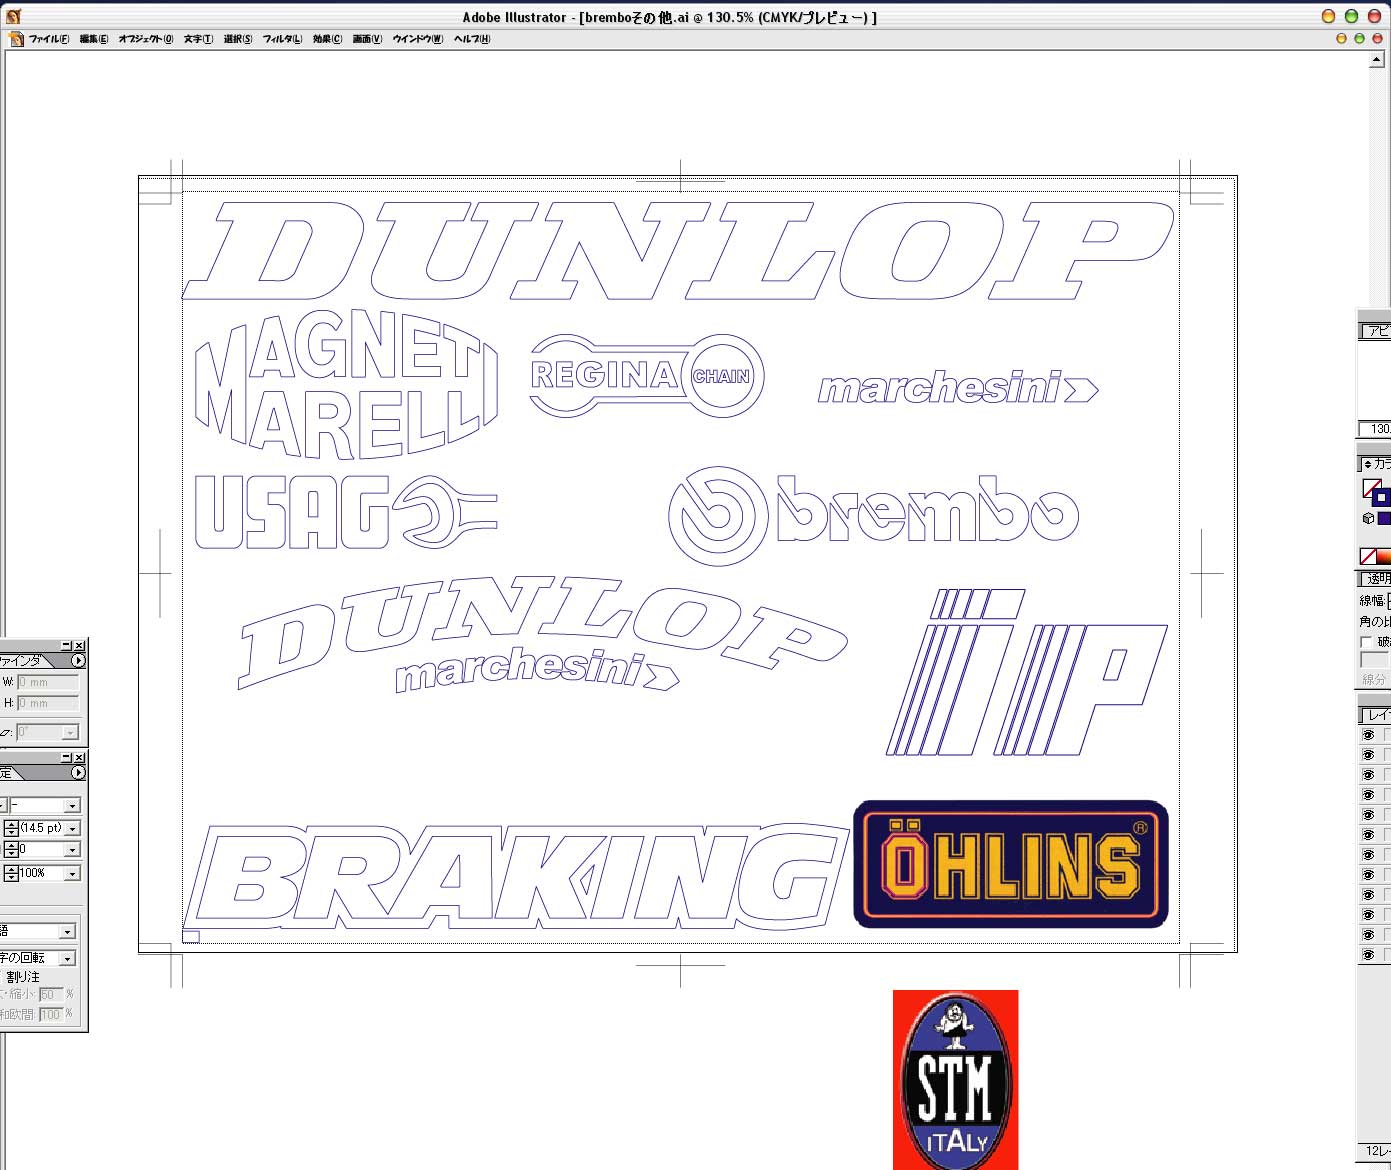1391x1170 pixels.
Task: Click the fill/stroke indicator in Color panel
Action: tap(1375, 492)
